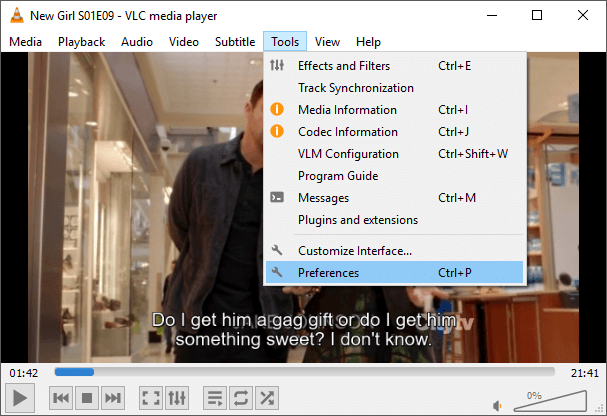This screenshot has height=416, width=607.
Task: Click the orange Media Information icon
Action: point(277,110)
